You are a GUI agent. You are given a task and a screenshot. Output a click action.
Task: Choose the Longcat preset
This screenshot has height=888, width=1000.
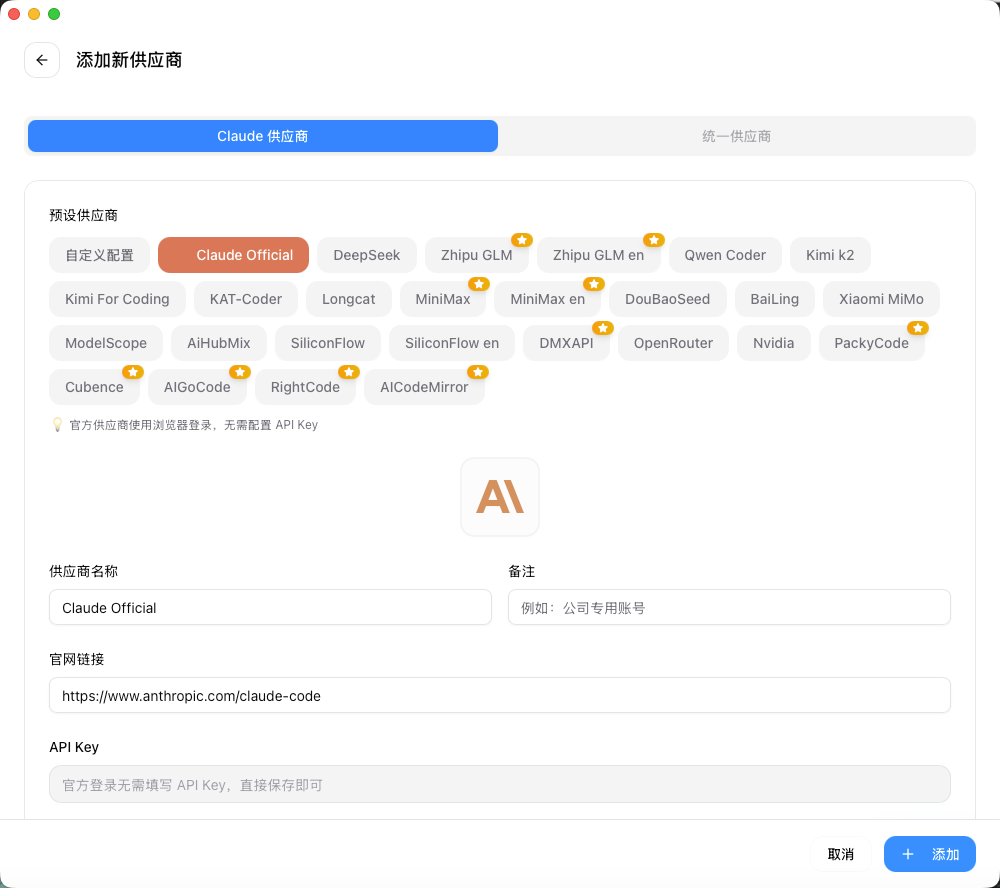point(348,299)
